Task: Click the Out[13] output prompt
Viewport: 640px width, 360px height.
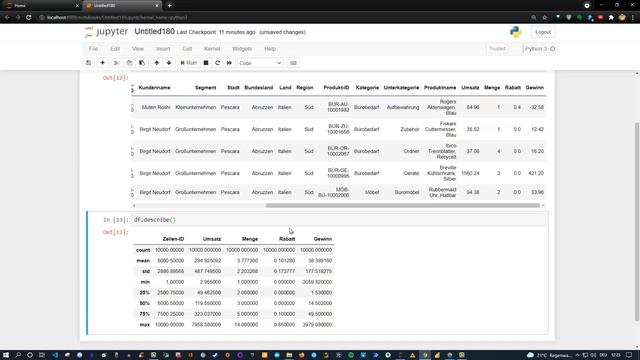Action: point(116,232)
